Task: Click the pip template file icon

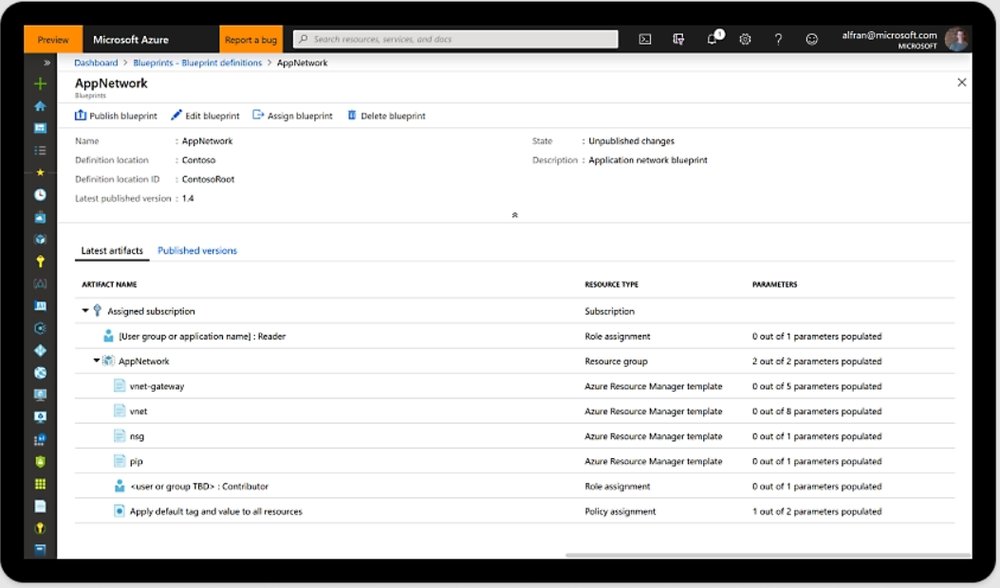Action: 119,460
